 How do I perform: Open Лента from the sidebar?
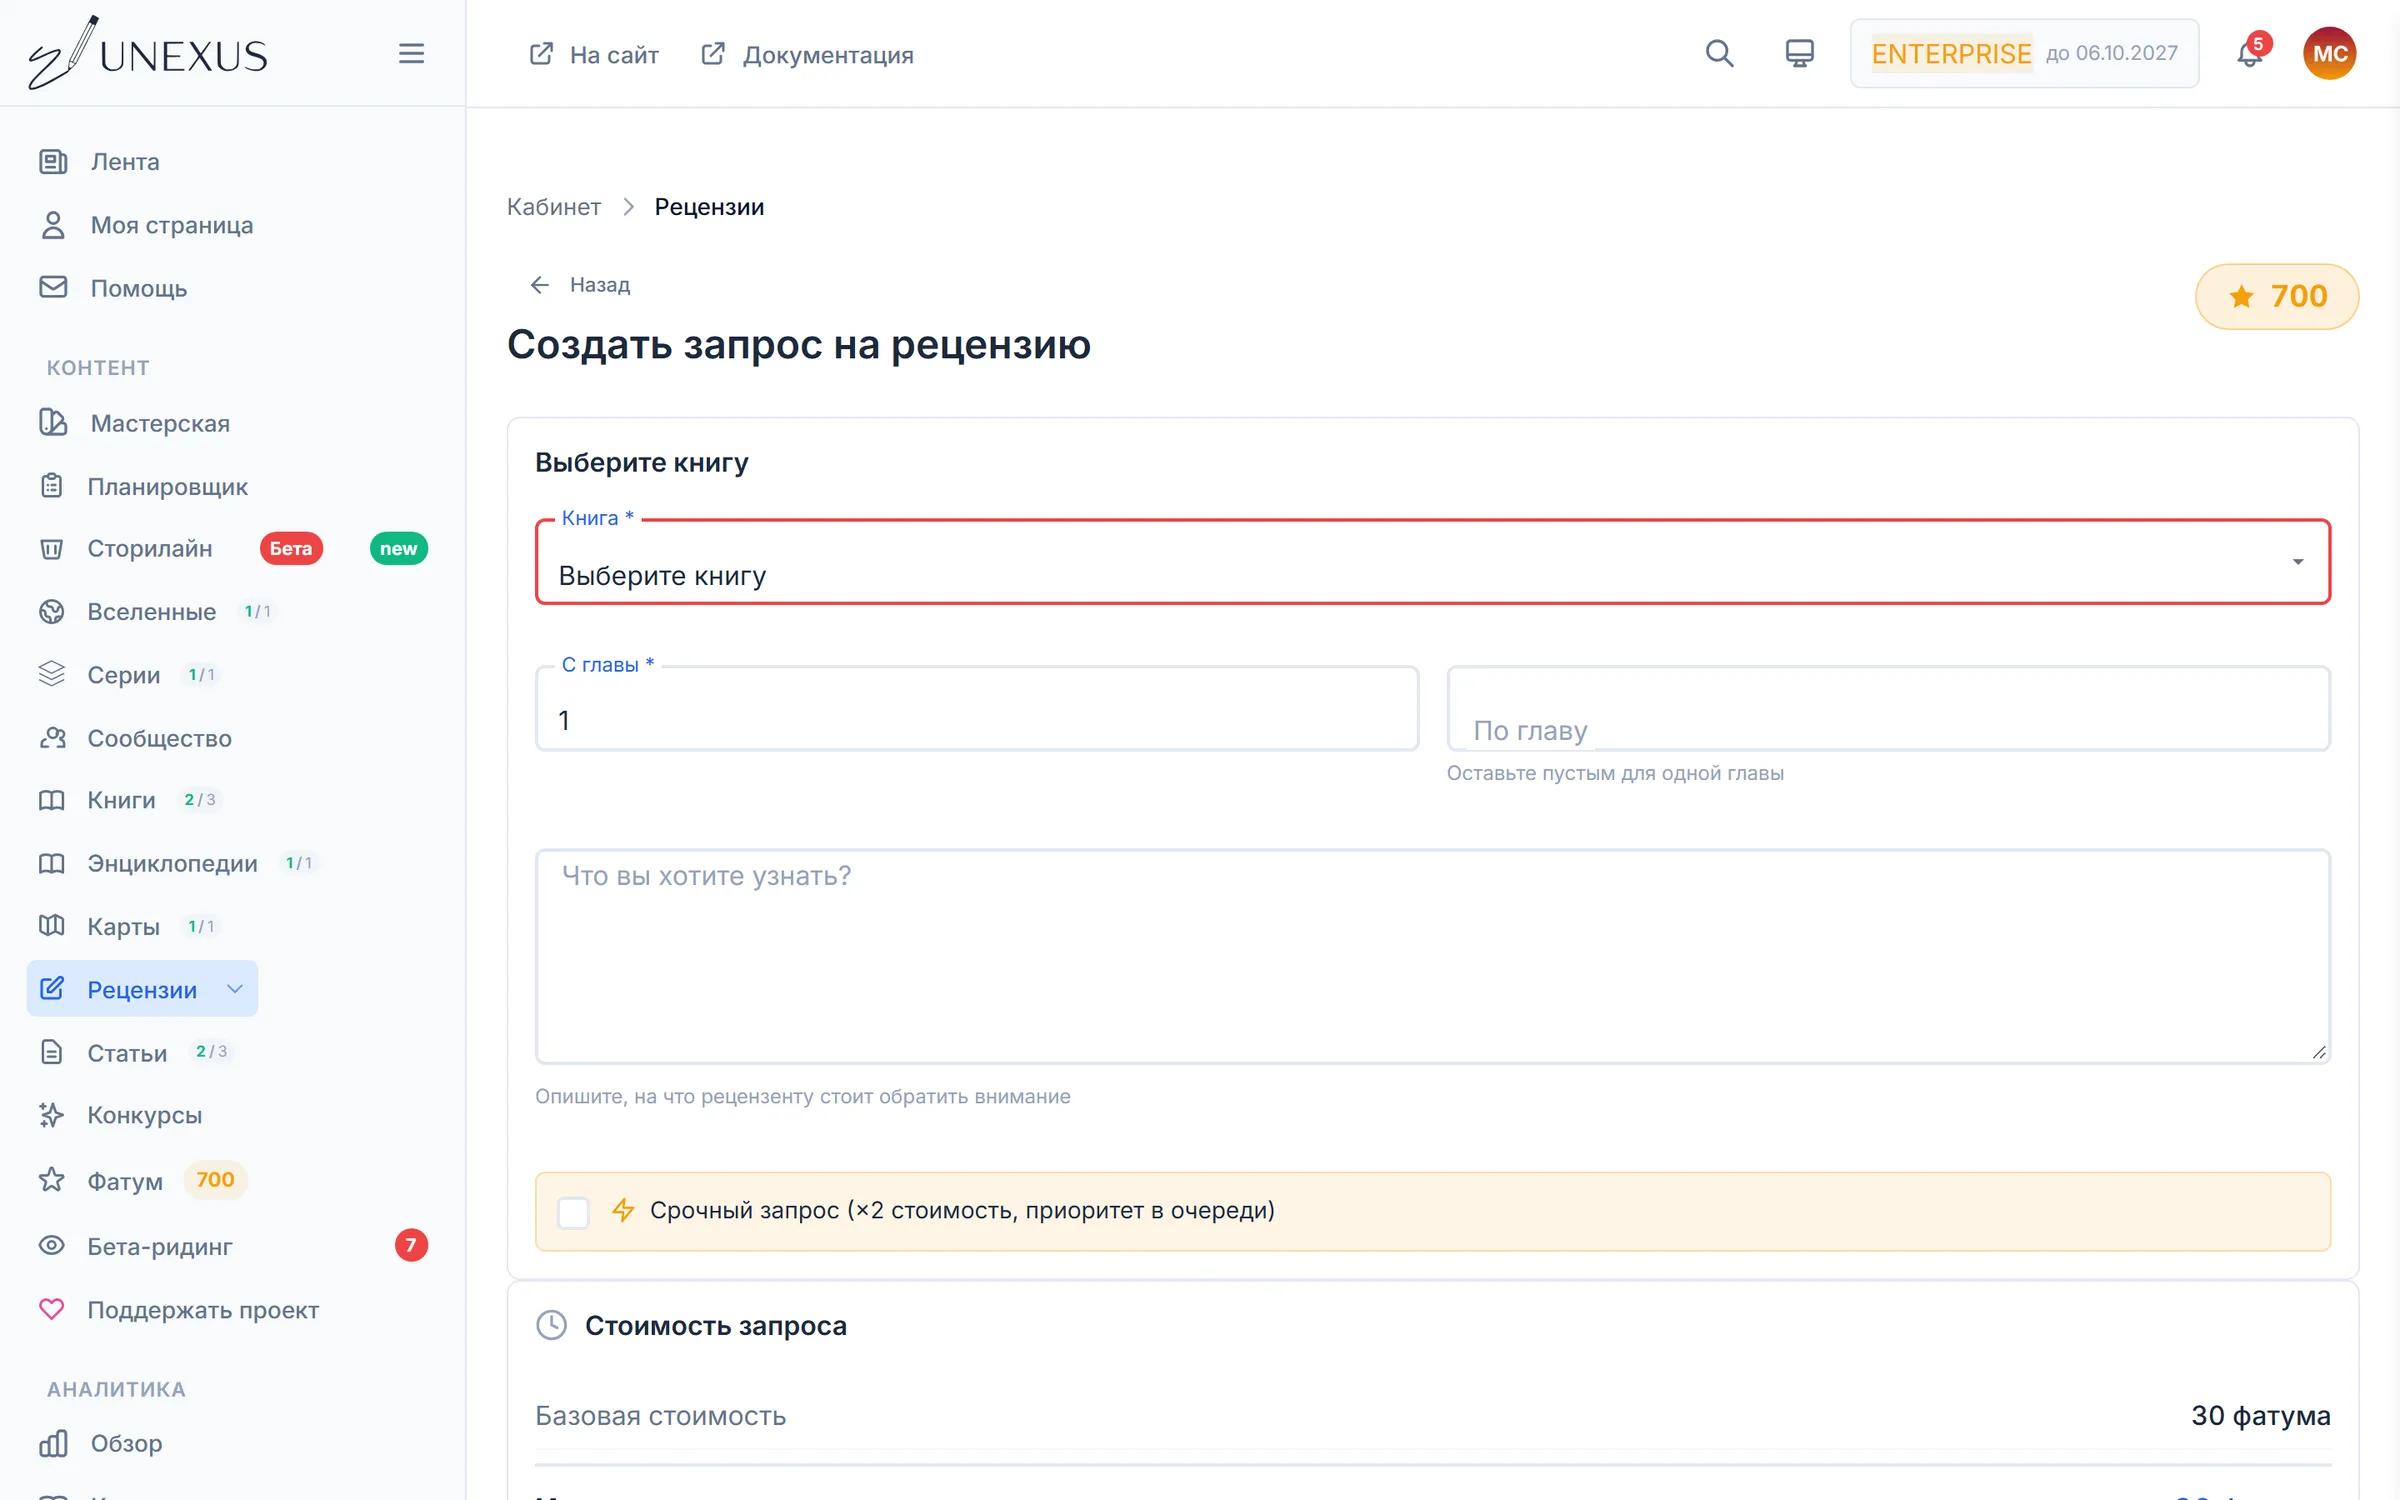click(125, 161)
